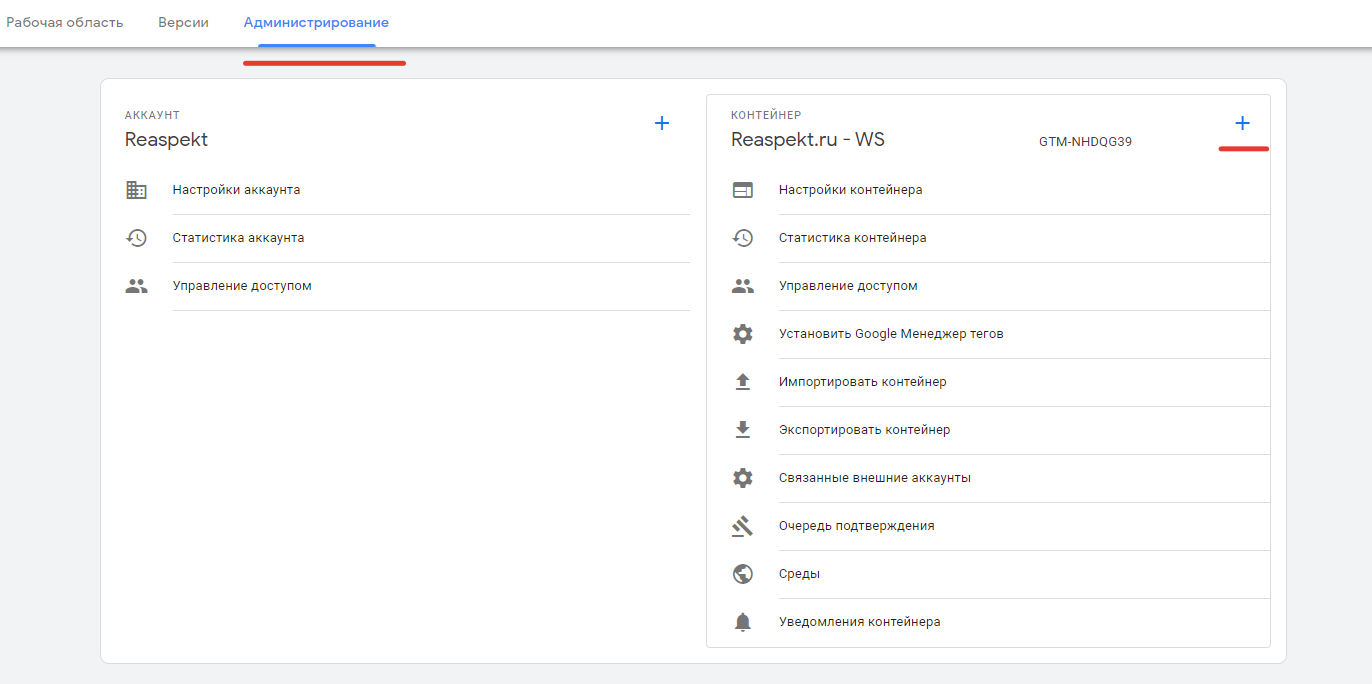Click the bell icon for container notifications
1372x684 pixels.
(x=742, y=622)
